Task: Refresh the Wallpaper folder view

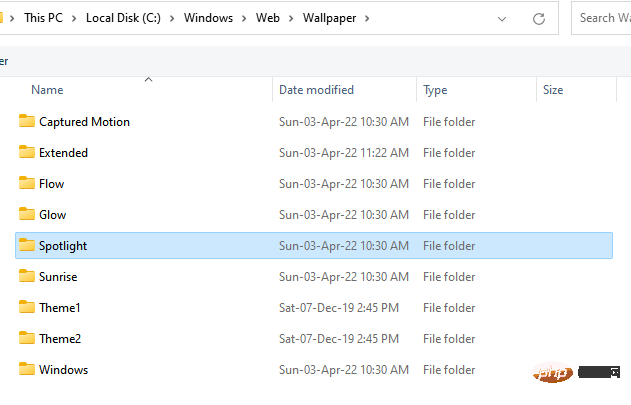Action: [539, 19]
